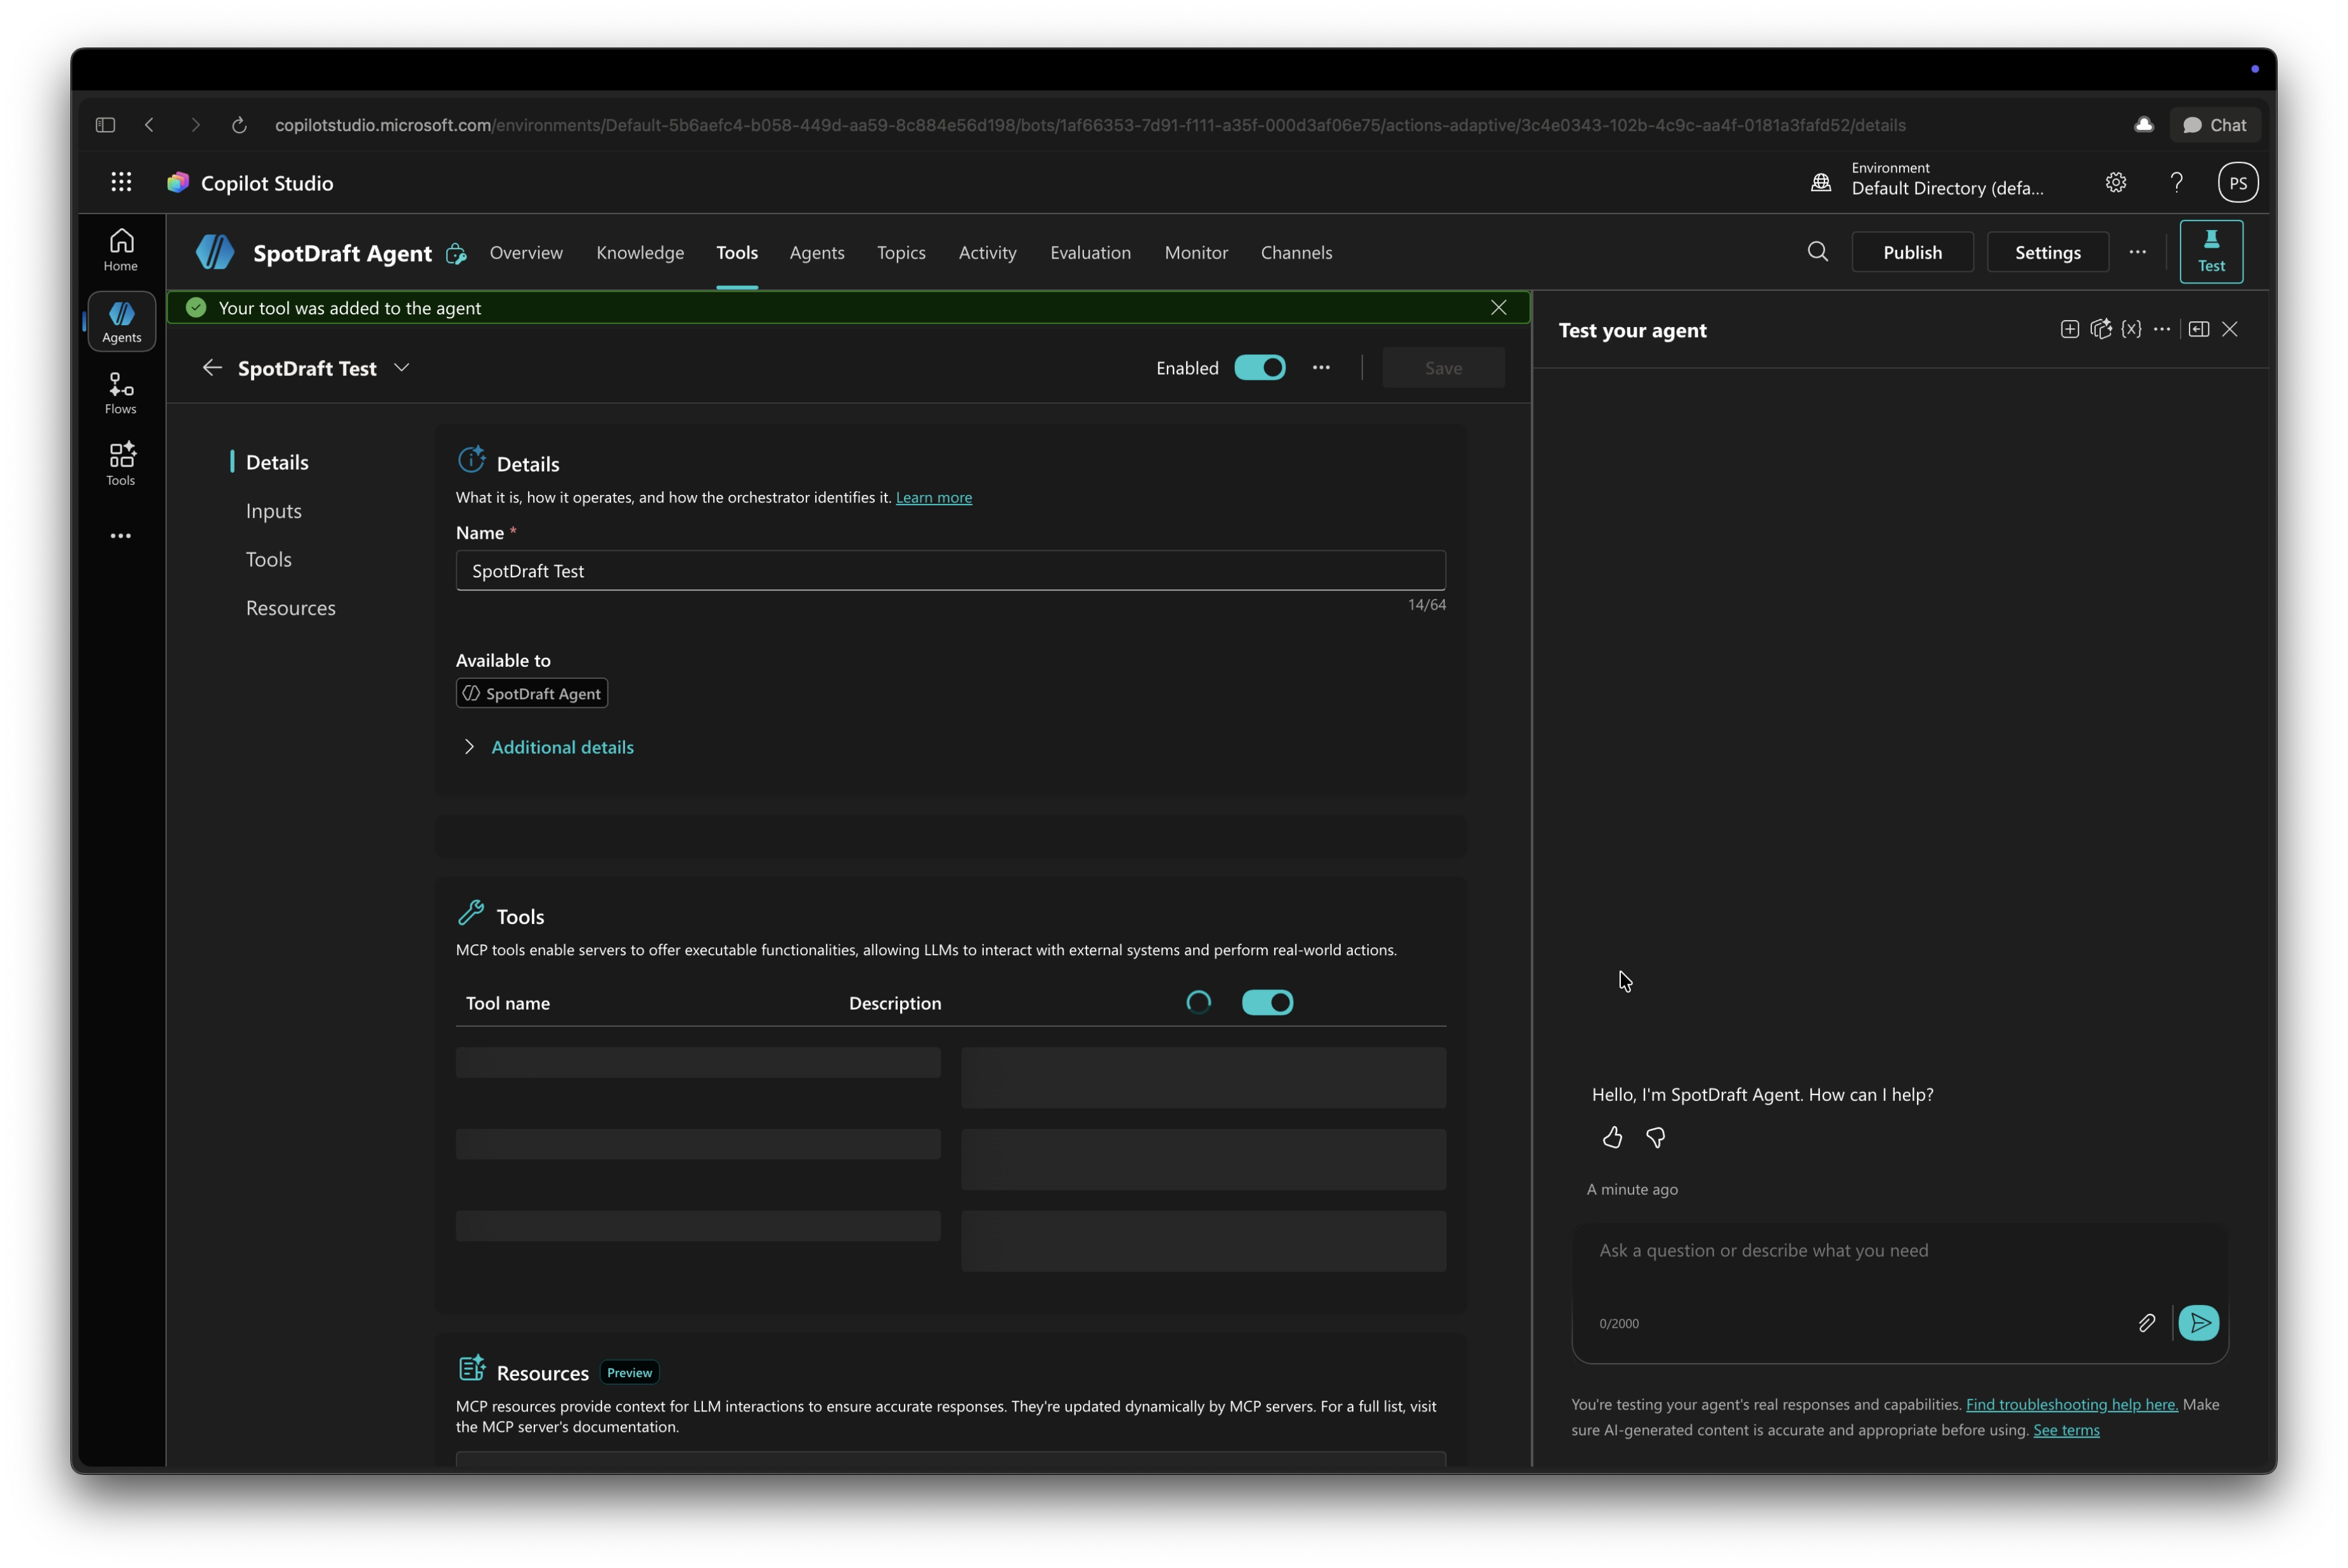Switch to the Activity tab
Screen dimensions: 2348x1568
(x=987, y=252)
